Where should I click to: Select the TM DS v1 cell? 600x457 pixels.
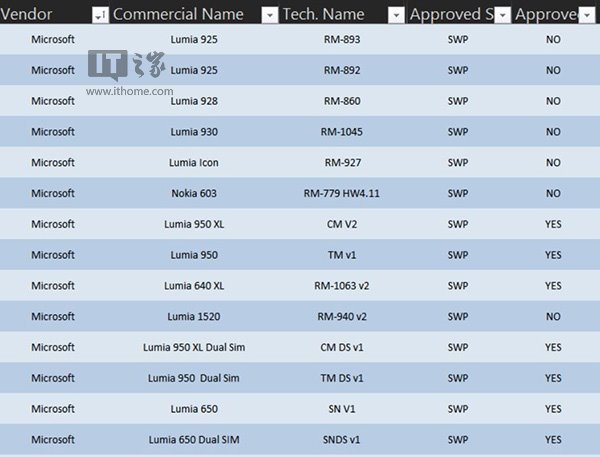pyautogui.click(x=342, y=378)
